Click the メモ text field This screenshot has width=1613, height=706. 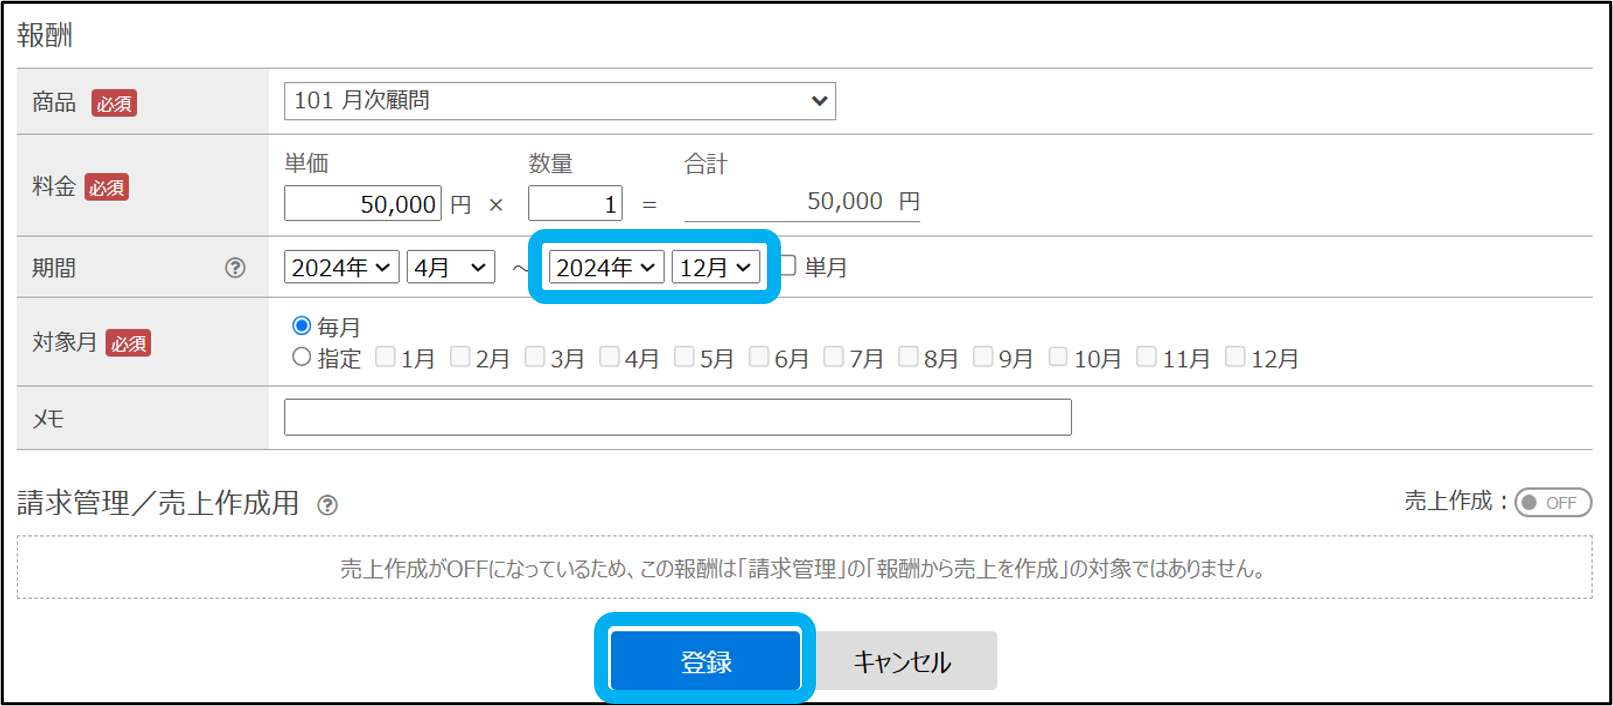(677, 417)
